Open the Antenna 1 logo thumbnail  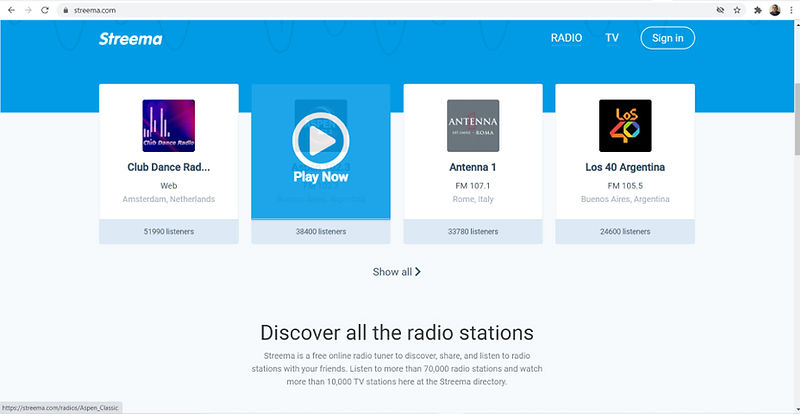pos(473,126)
